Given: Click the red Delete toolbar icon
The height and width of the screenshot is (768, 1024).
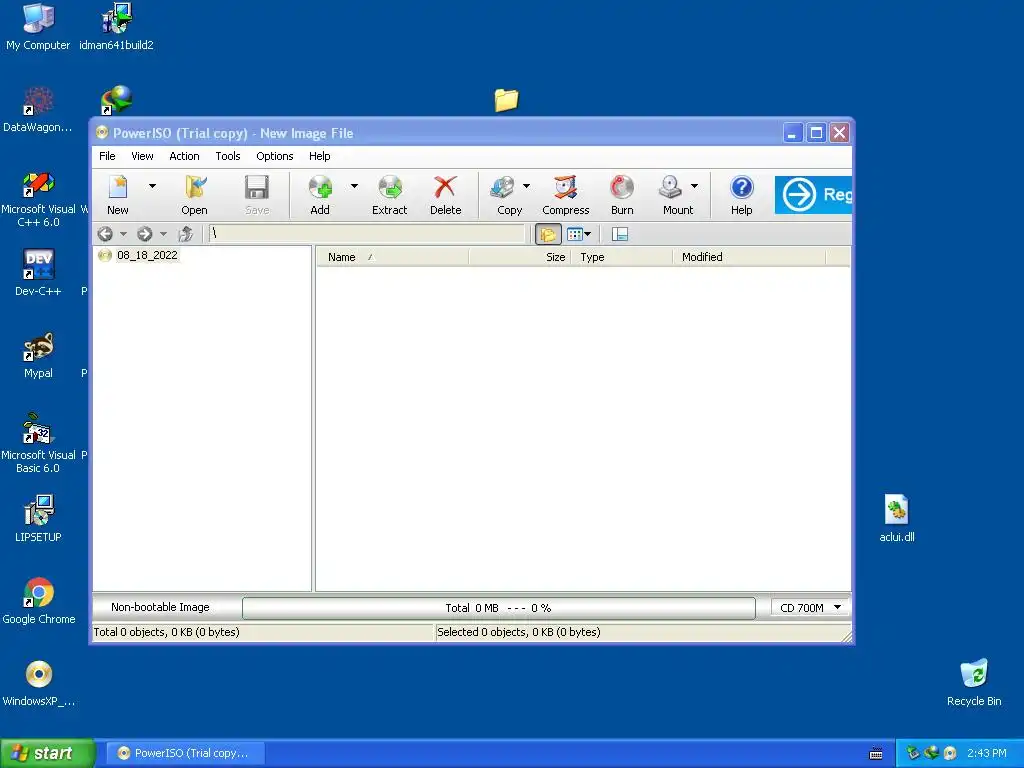Looking at the screenshot, I should [x=445, y=194].
